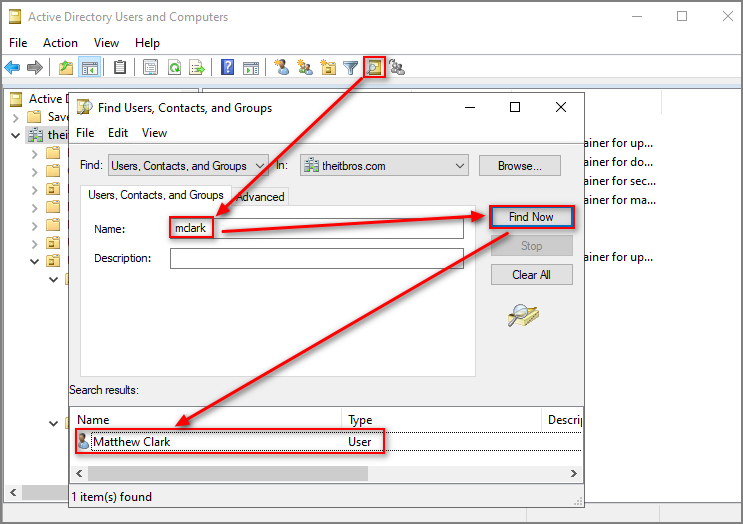Image resolution: width=743 pixels, height=524 pixels.
Task: Click the results horizontal scrollbar thumb
Action: [228, 473]
